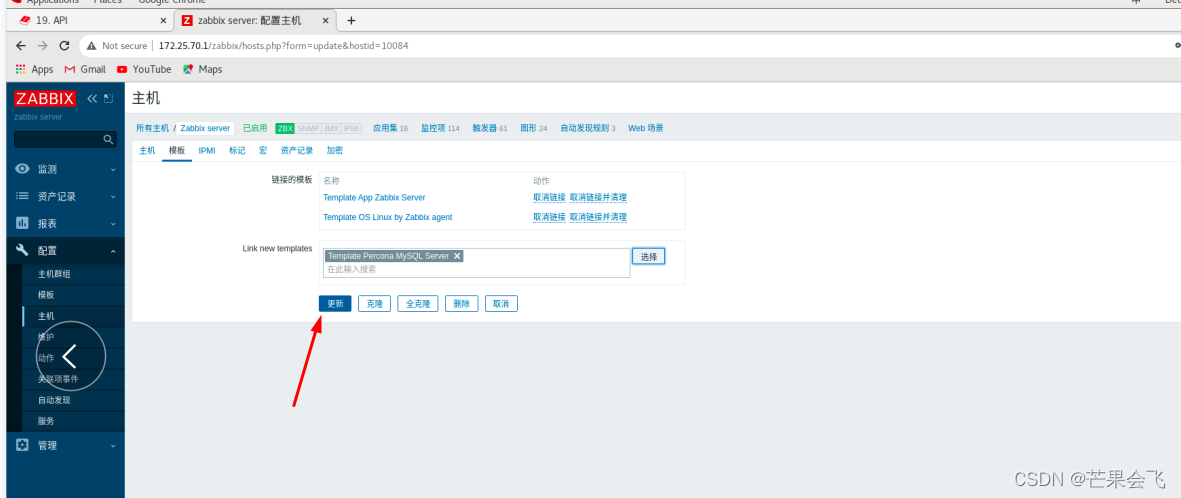Image resolution: width=1181 pixels, height=498 pixels.
Task: Open the 自动发现规则 3 link
Action: point(587,128)
